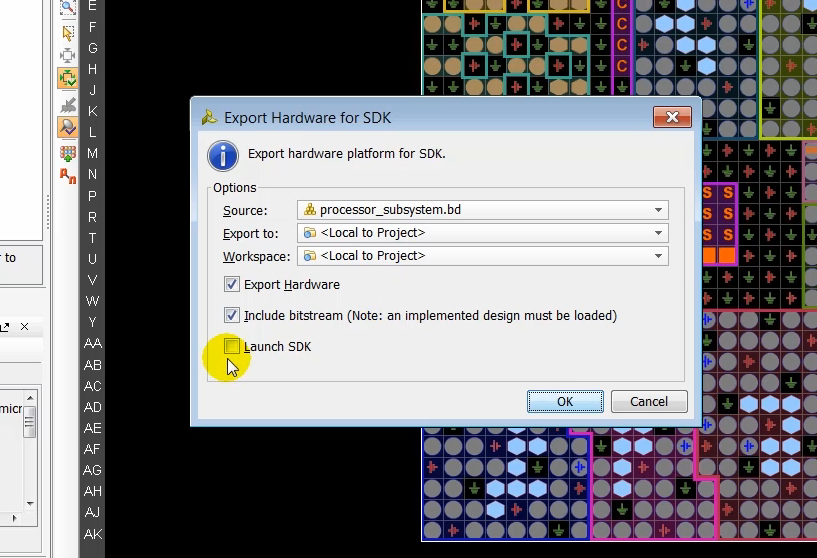Toggle the highlighted pin check icon
The width and height of the screenshot is (817, 558).
pos(68,127)
